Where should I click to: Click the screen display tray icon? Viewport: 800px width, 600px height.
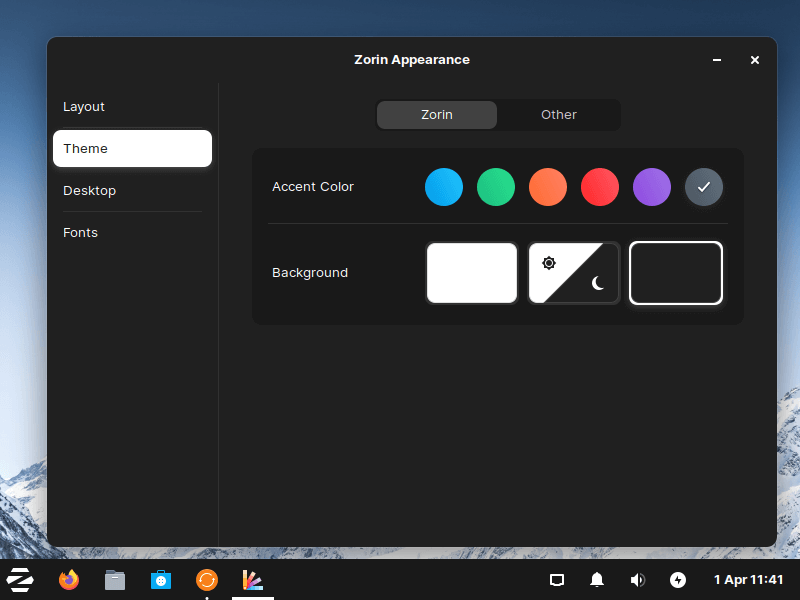(x=557, y=580)
